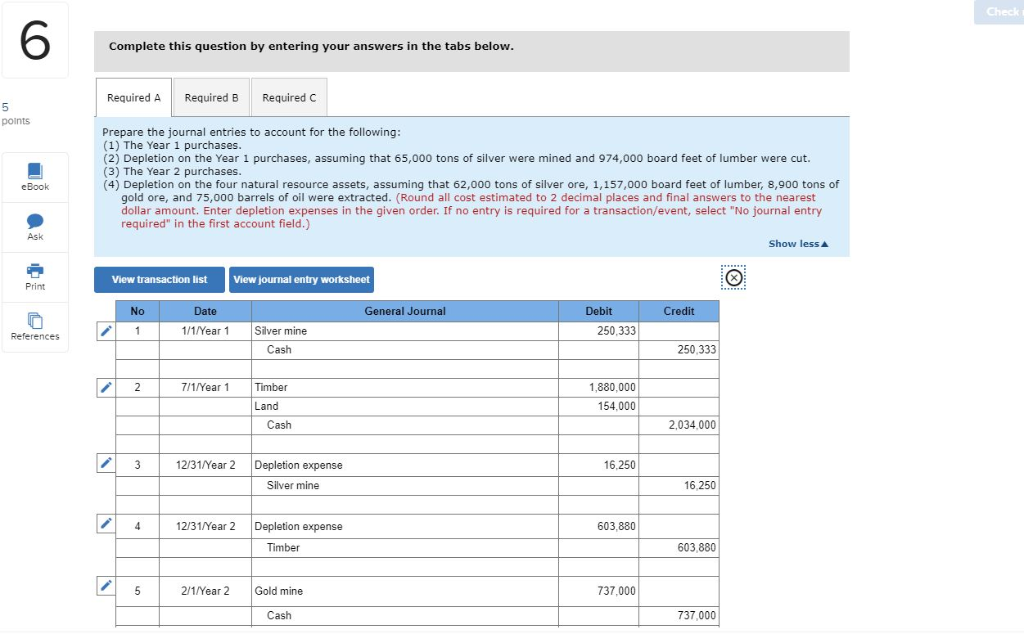
Task: Click the pencil icon for entry 3 Depletion expense
Action: [x=105, y=463]
